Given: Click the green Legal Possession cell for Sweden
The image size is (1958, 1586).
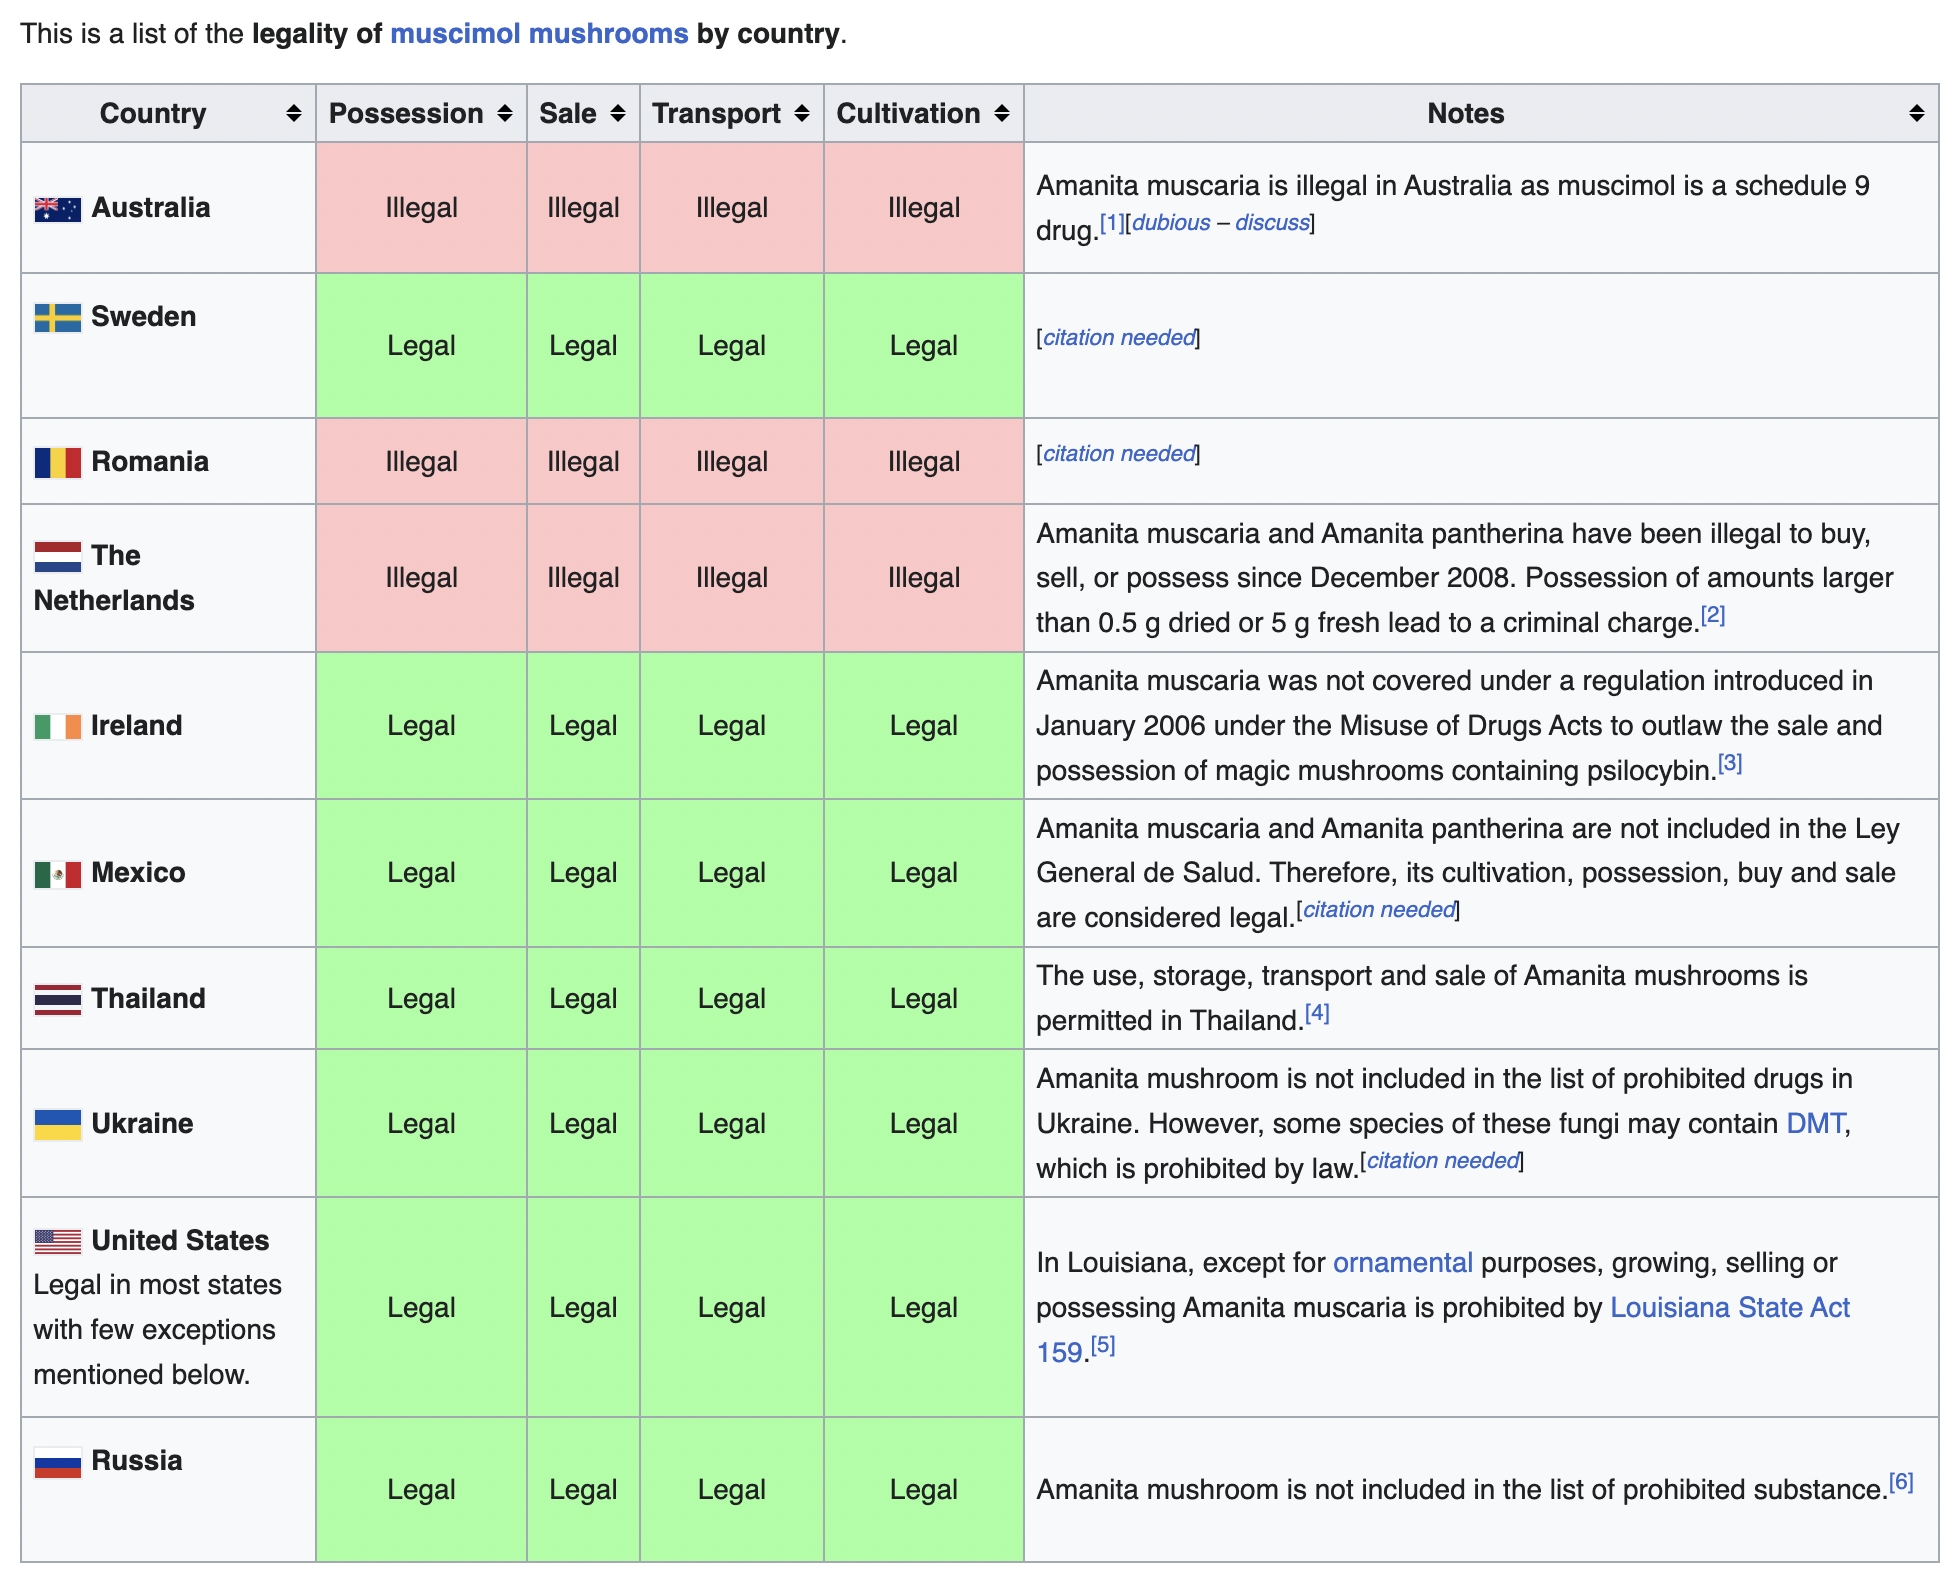Looking at the screenshot, I should (421, 346).
